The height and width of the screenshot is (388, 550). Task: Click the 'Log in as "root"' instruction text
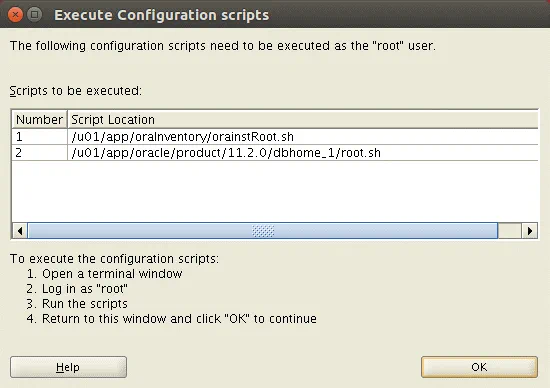(85, 289)
